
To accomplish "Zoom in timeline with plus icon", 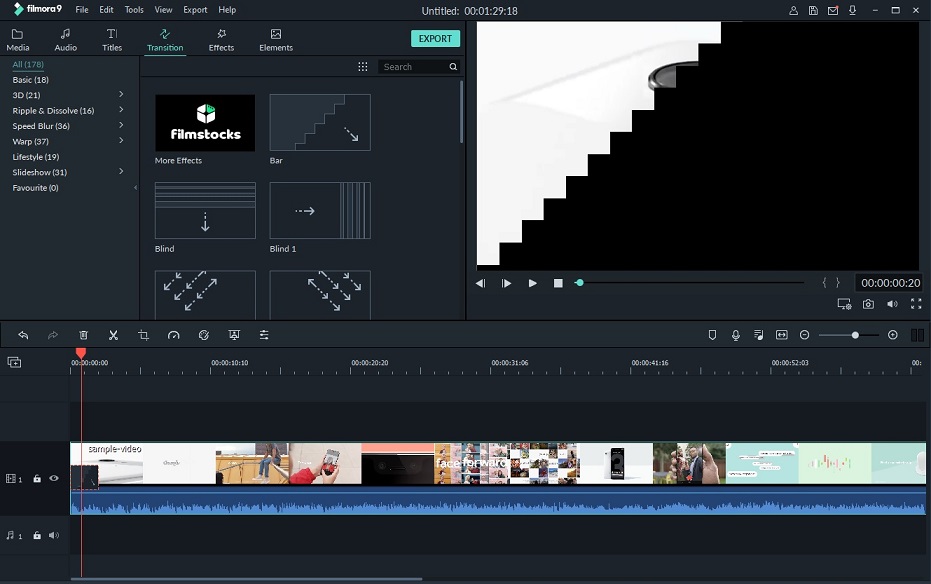I will (x=892, y=335).
